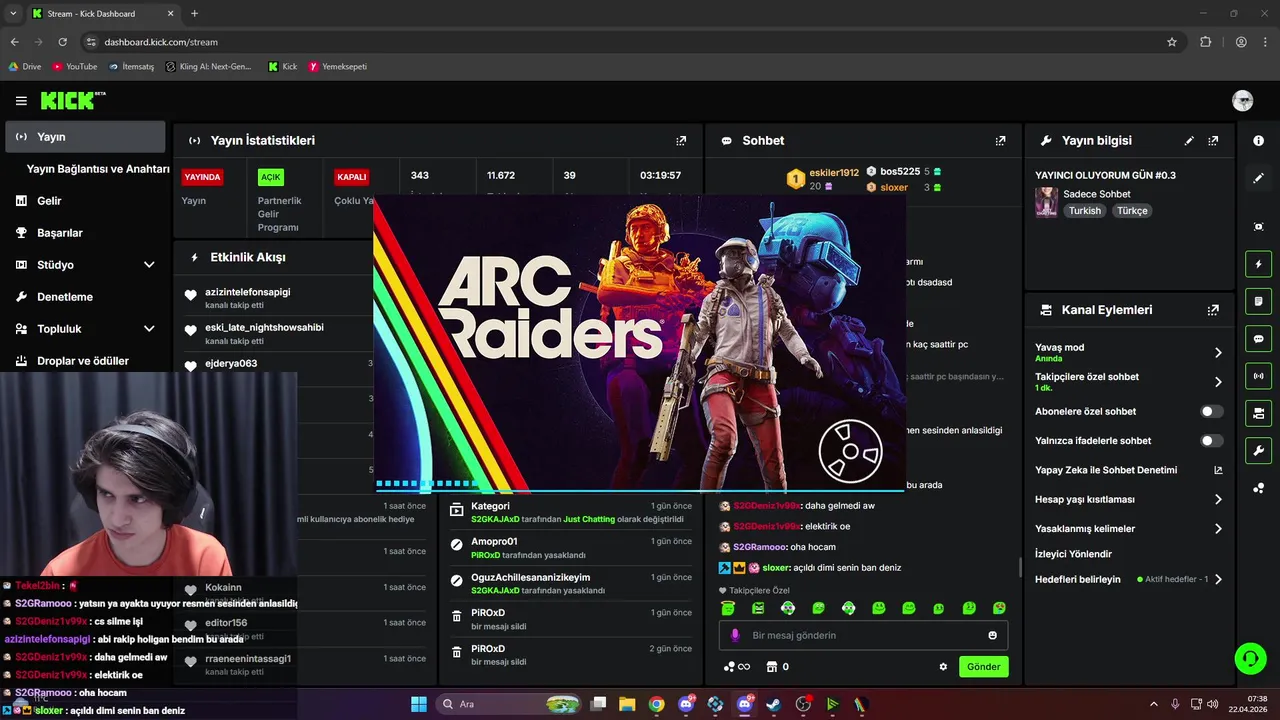
Task: Open Chrome from the taskbar
Action: tap(656, 704)
